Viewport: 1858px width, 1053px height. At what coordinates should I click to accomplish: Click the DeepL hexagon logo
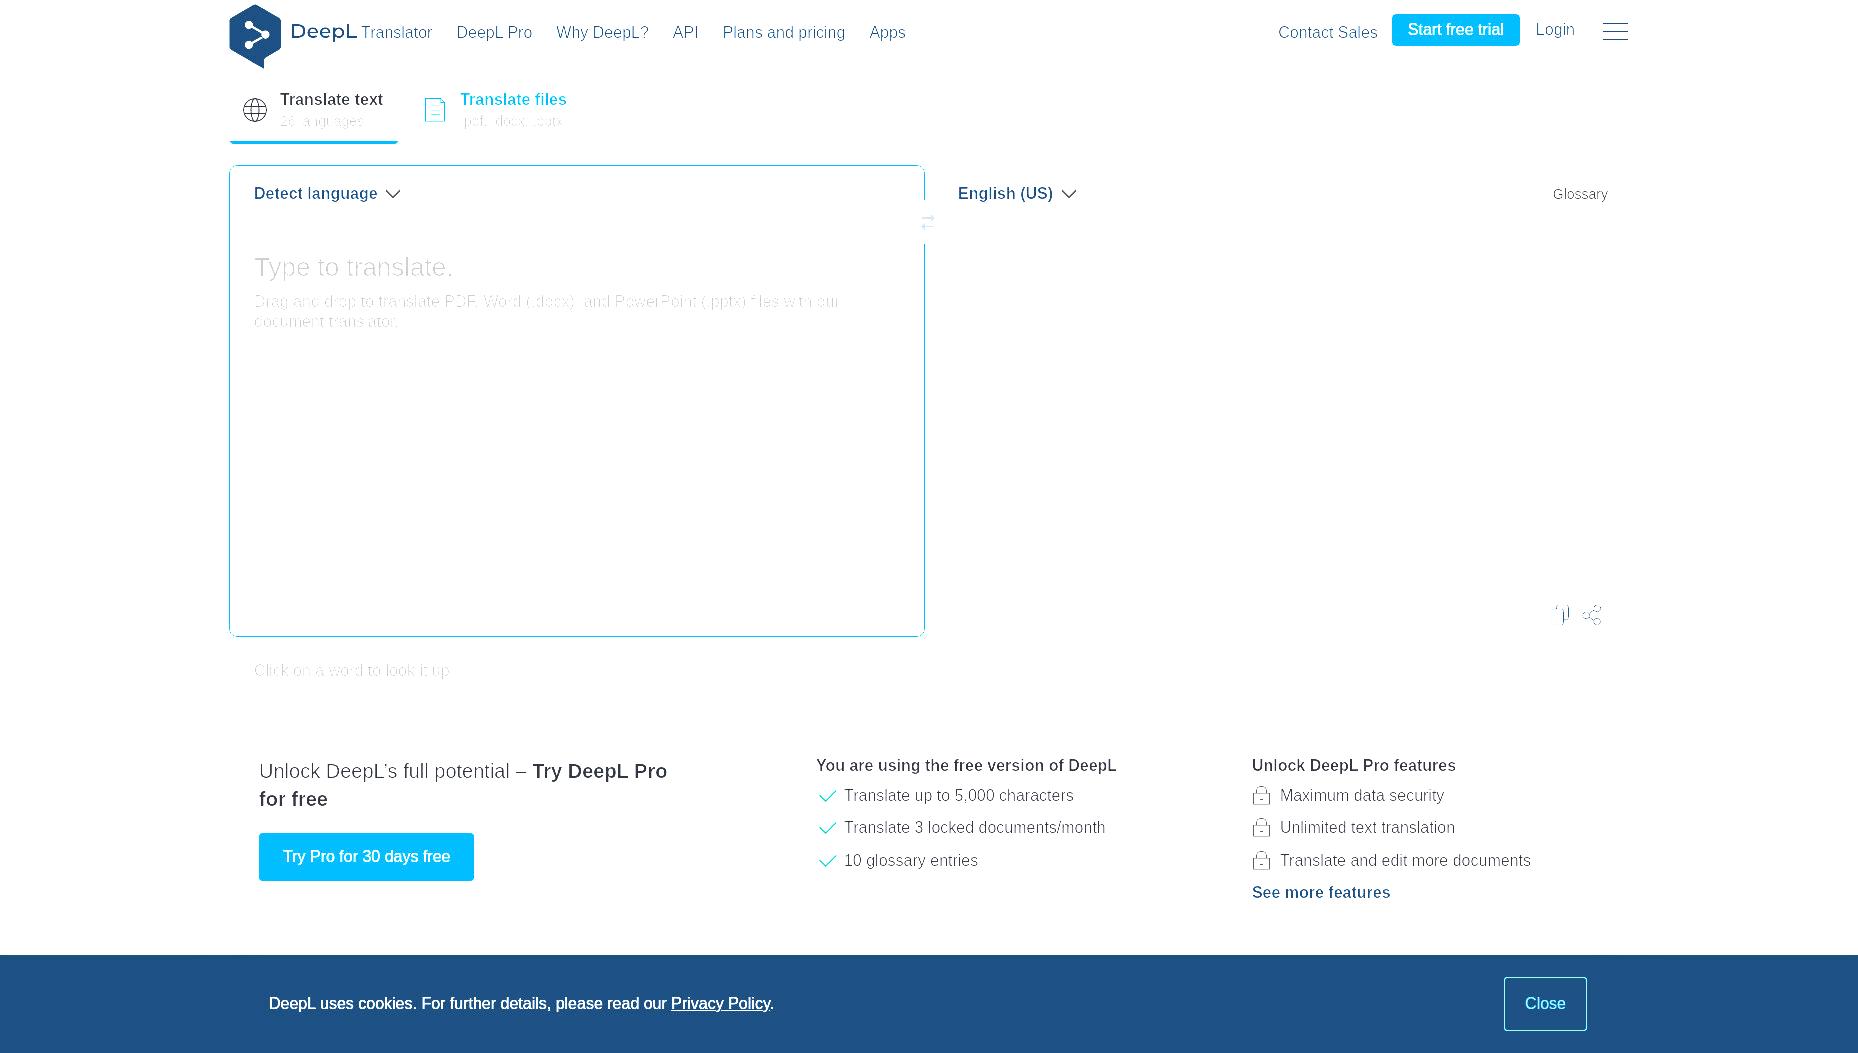(255, 36)
